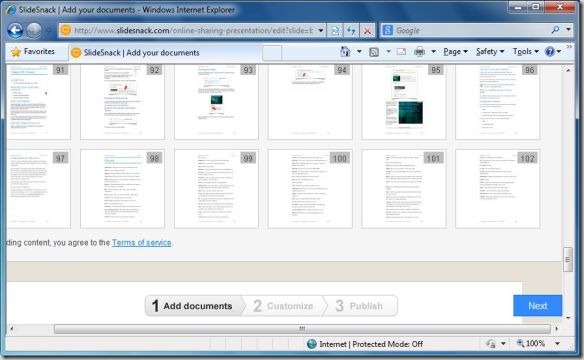Select page thumbnail number 95
Viewport: 584px width, 360px height.
point(404,102)
